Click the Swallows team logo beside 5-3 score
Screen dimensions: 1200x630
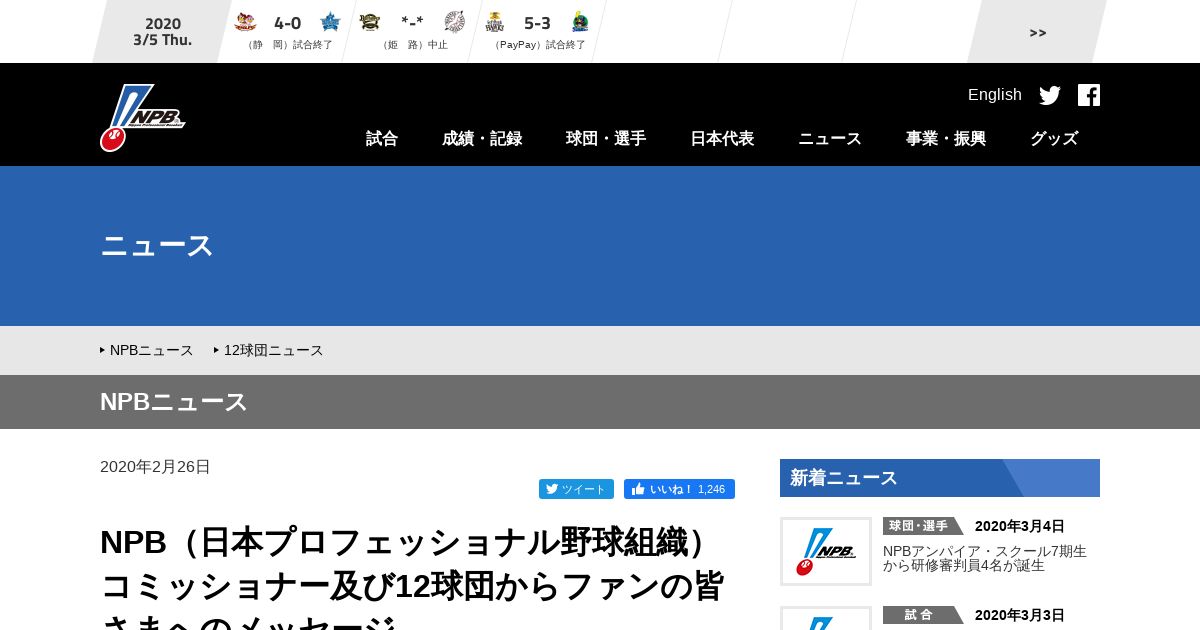click(x=580, y=22)
